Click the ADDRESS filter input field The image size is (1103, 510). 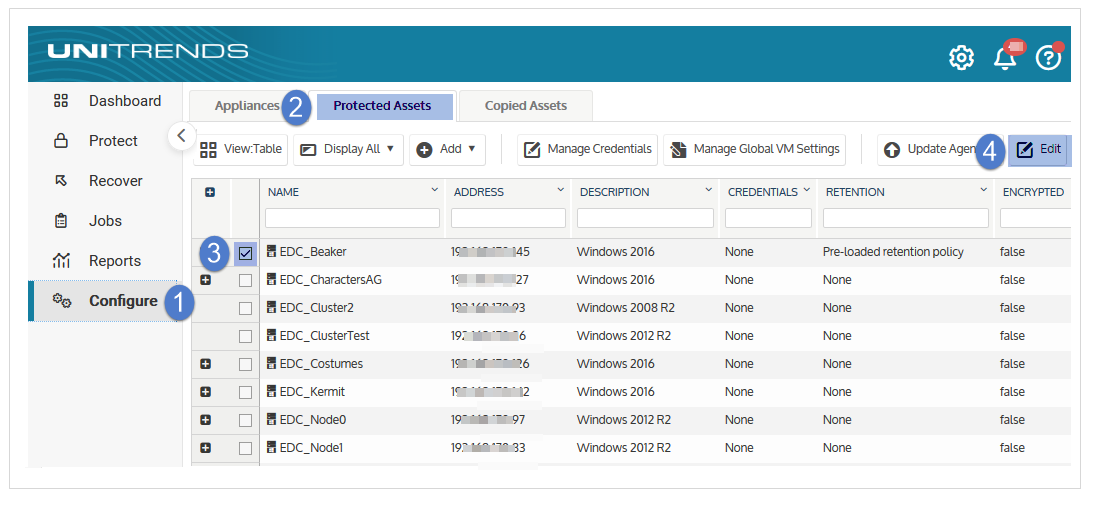point(509,218)
